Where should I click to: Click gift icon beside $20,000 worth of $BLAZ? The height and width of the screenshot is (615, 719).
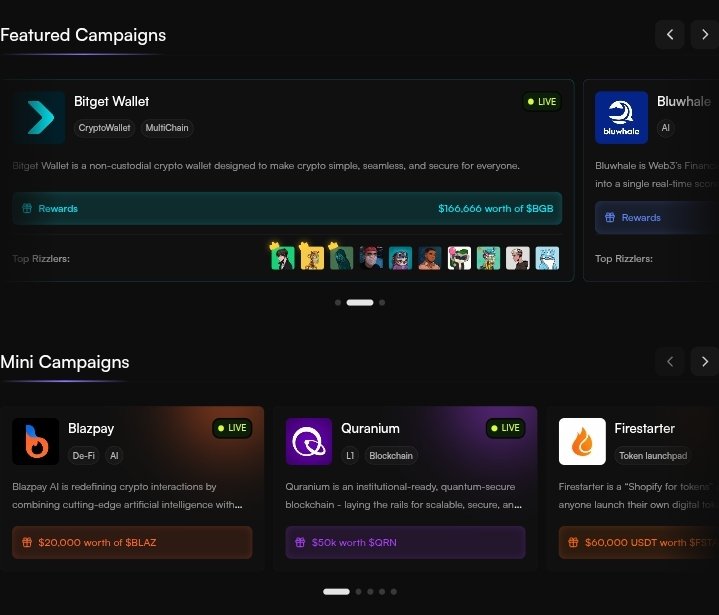tap(27, 542)
